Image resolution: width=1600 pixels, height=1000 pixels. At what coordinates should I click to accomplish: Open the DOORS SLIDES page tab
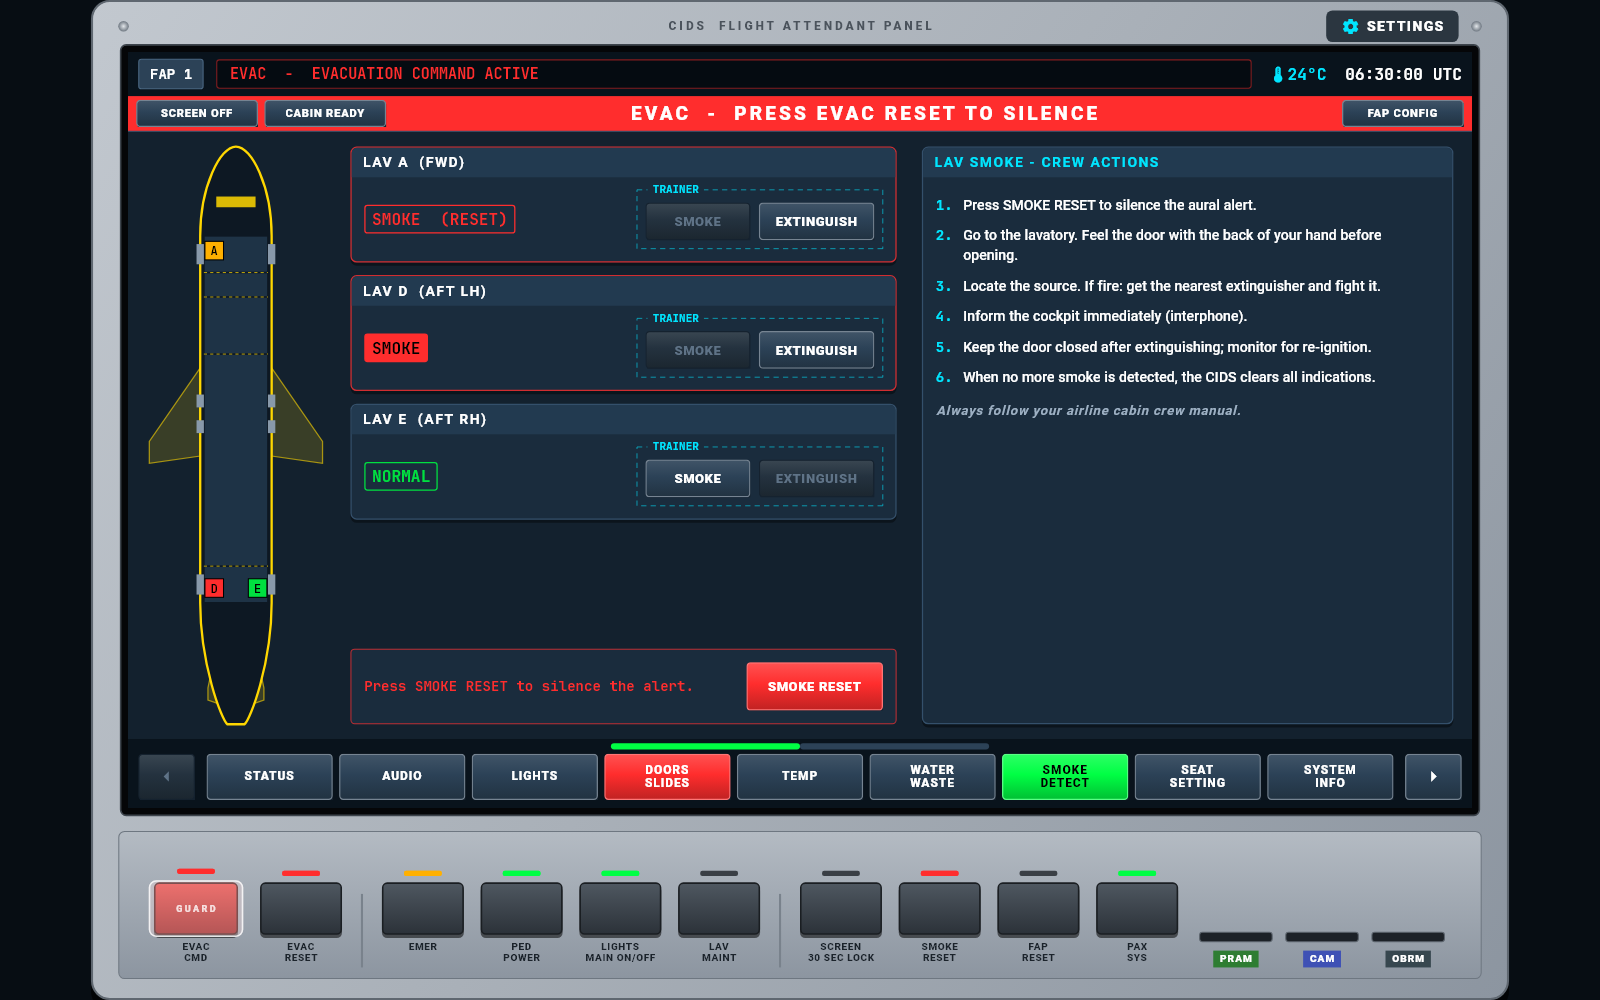click(667, 776)
